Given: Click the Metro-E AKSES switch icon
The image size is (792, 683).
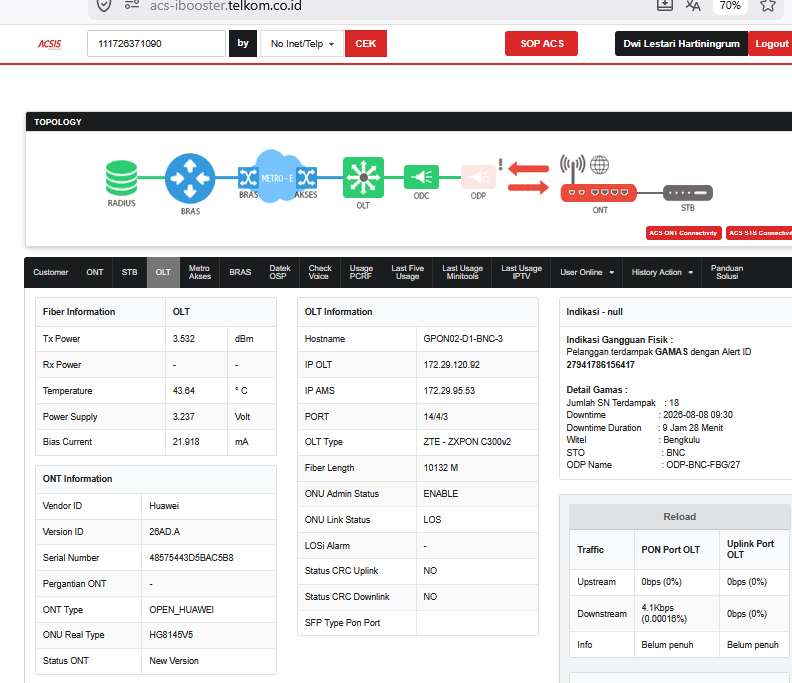Looking at the screenshot, I should click(x=307, y=178).
